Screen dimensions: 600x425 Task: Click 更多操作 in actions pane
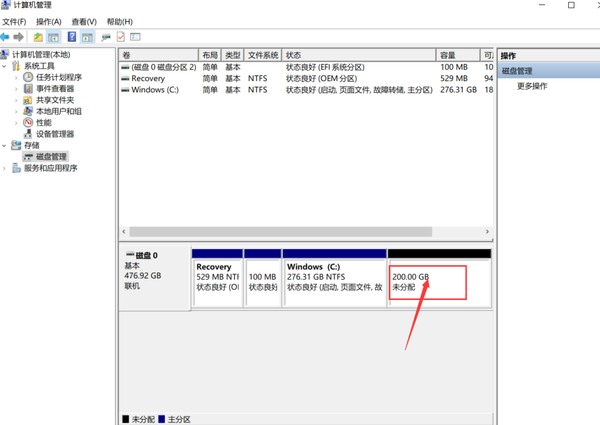(x=531, y=86)
